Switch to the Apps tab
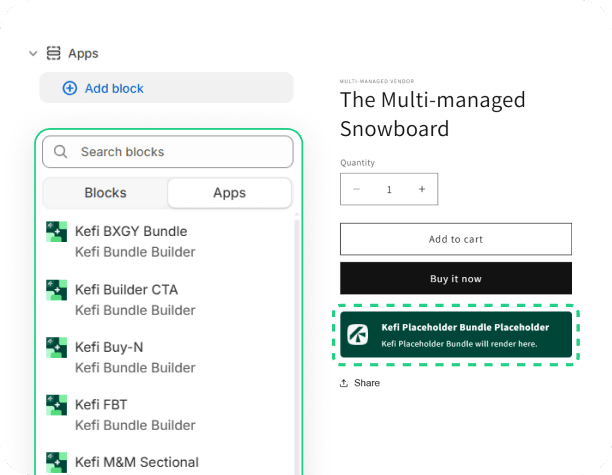 coord(230,193)
